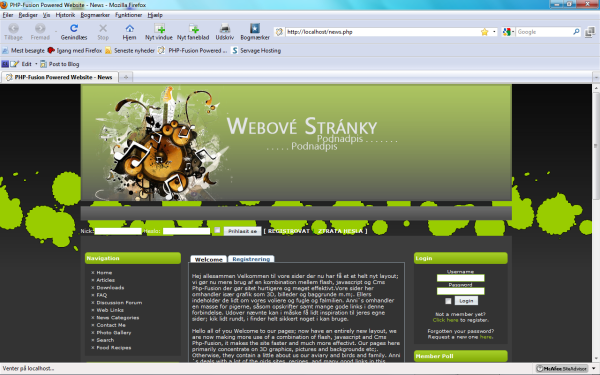Toggle the checkbox beside Prihlasit se button

[217, 230]
